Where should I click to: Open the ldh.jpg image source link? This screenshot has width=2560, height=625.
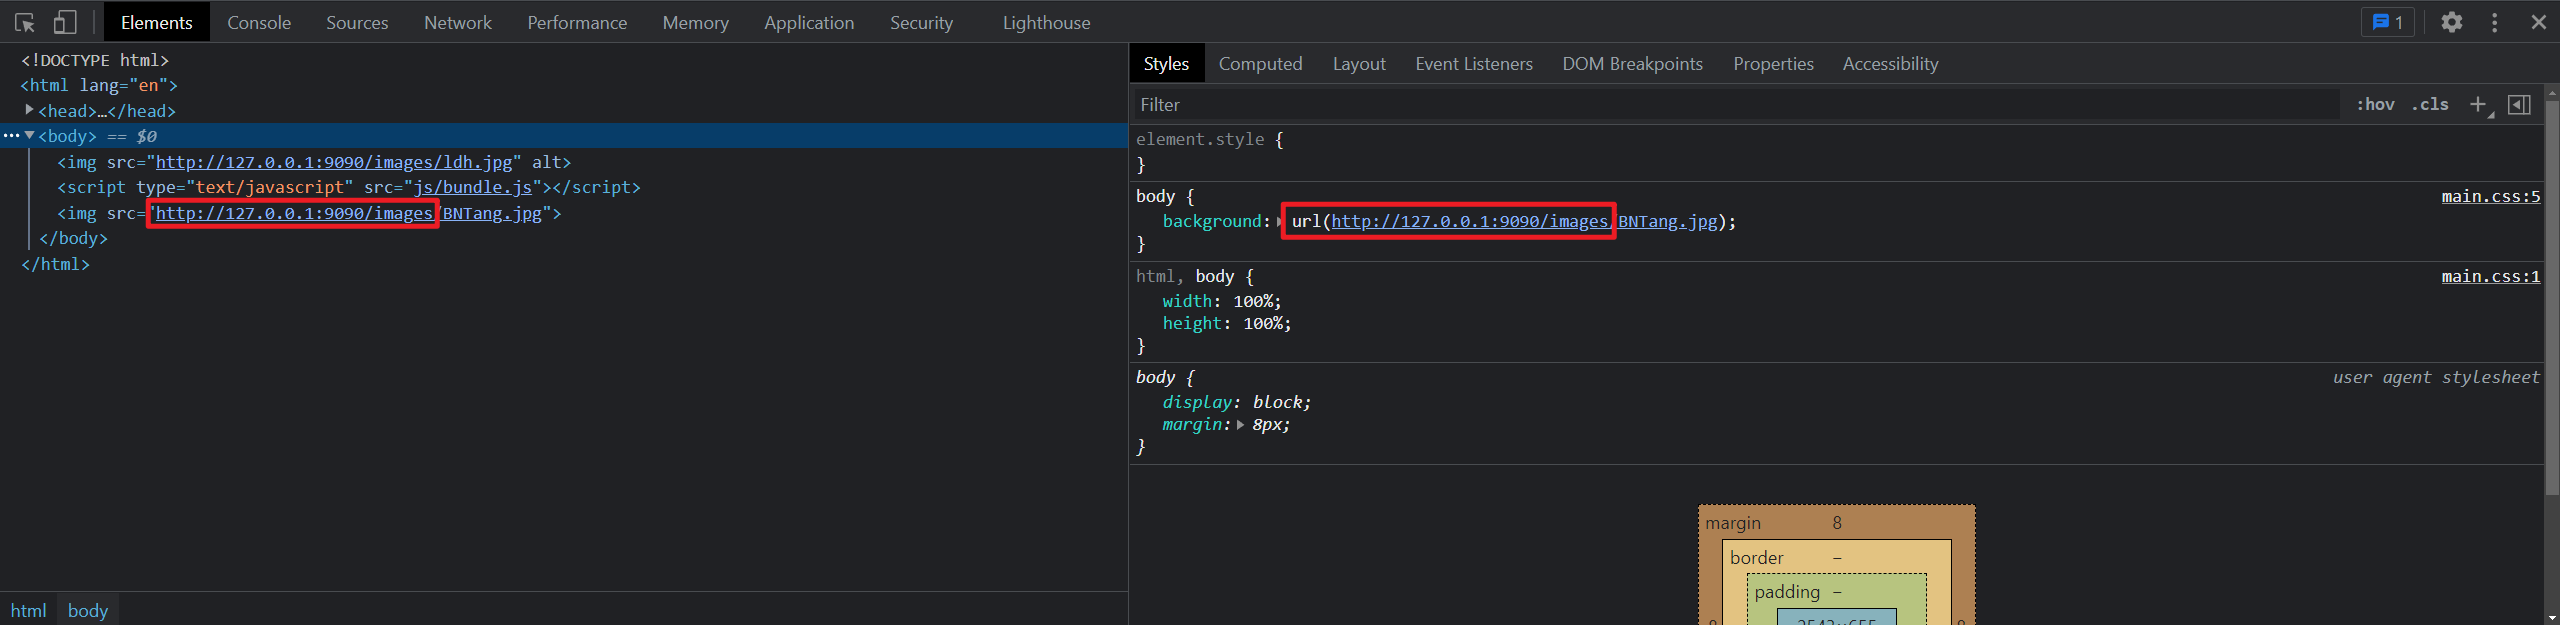[334, 162]
